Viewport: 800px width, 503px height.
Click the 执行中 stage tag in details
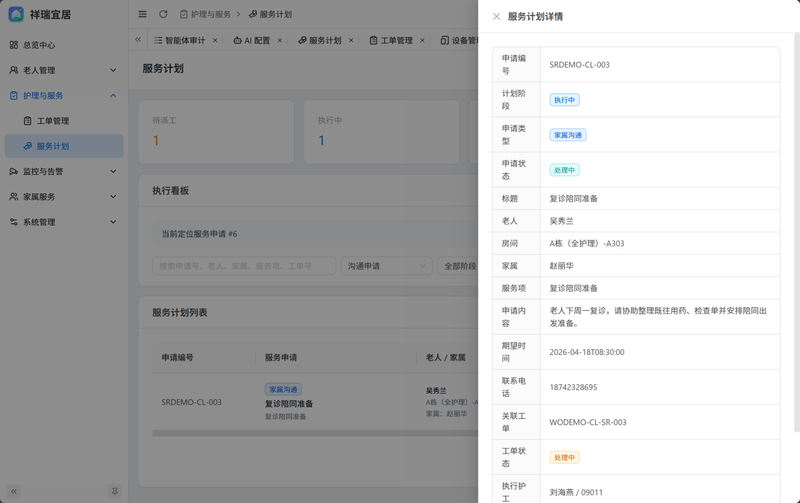[564, 100]
